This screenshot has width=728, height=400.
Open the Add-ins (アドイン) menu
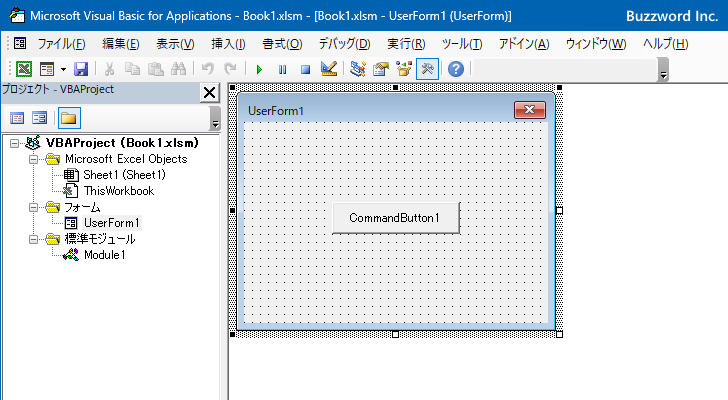coord(524,44)
